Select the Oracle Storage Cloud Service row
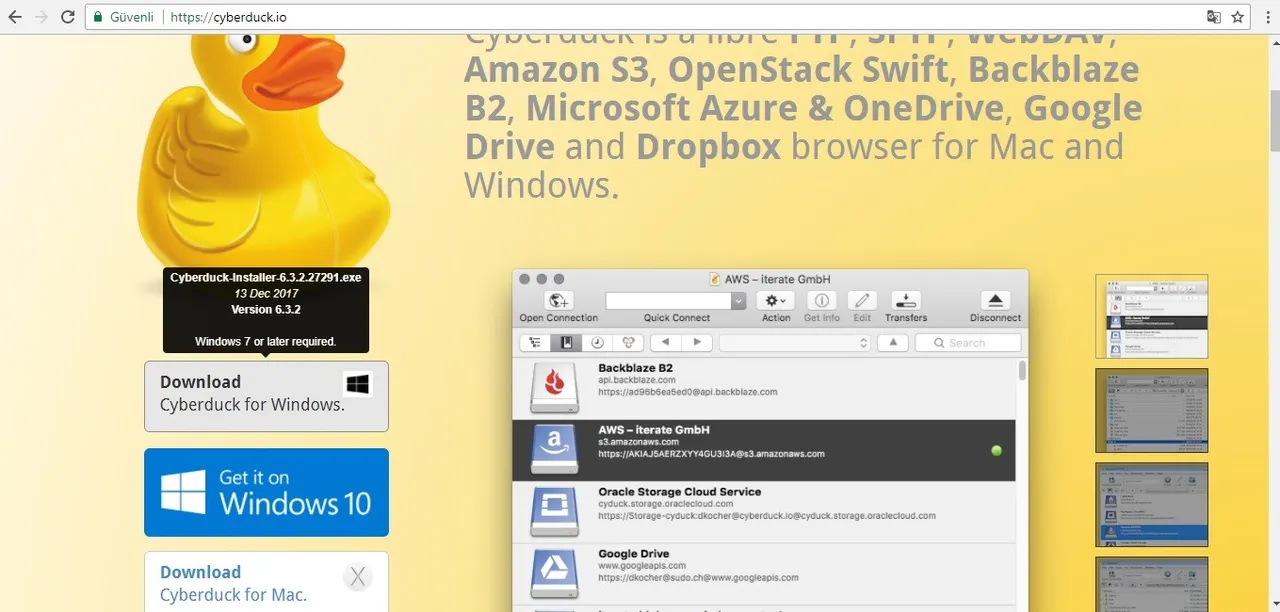This screenshot has height=612, width=1280. click(764, 512)
